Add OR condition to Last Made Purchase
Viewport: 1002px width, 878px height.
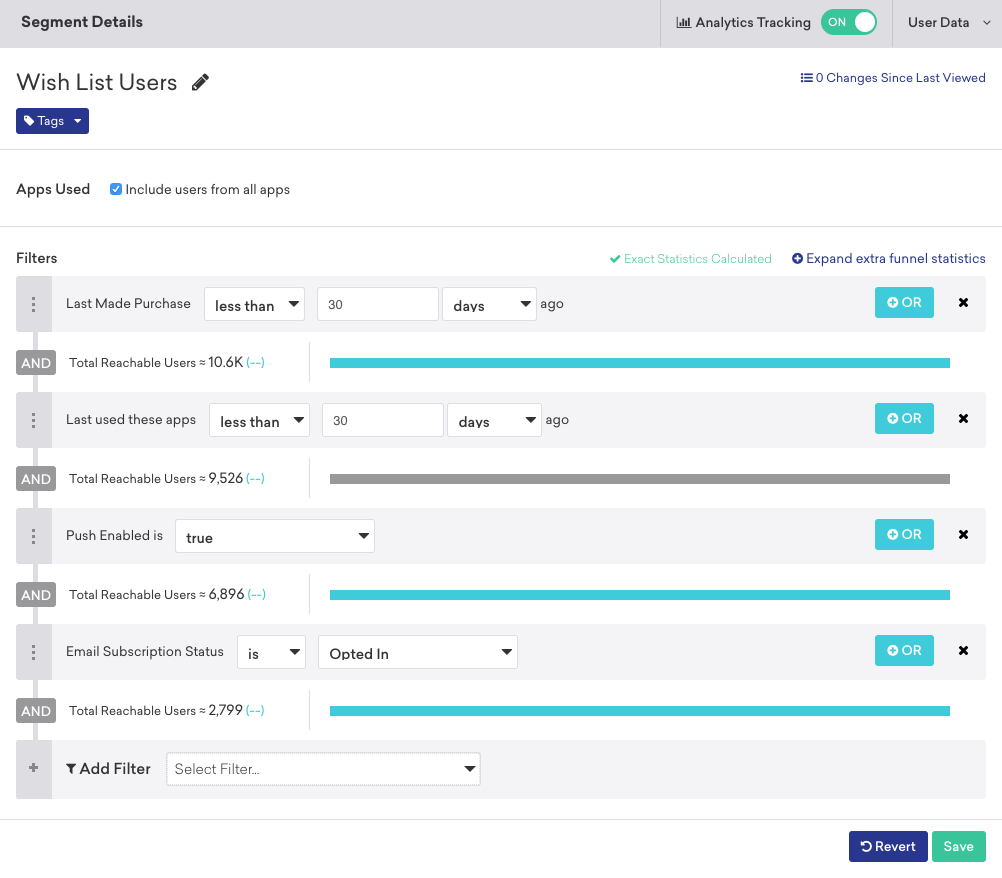click(904, 302)
